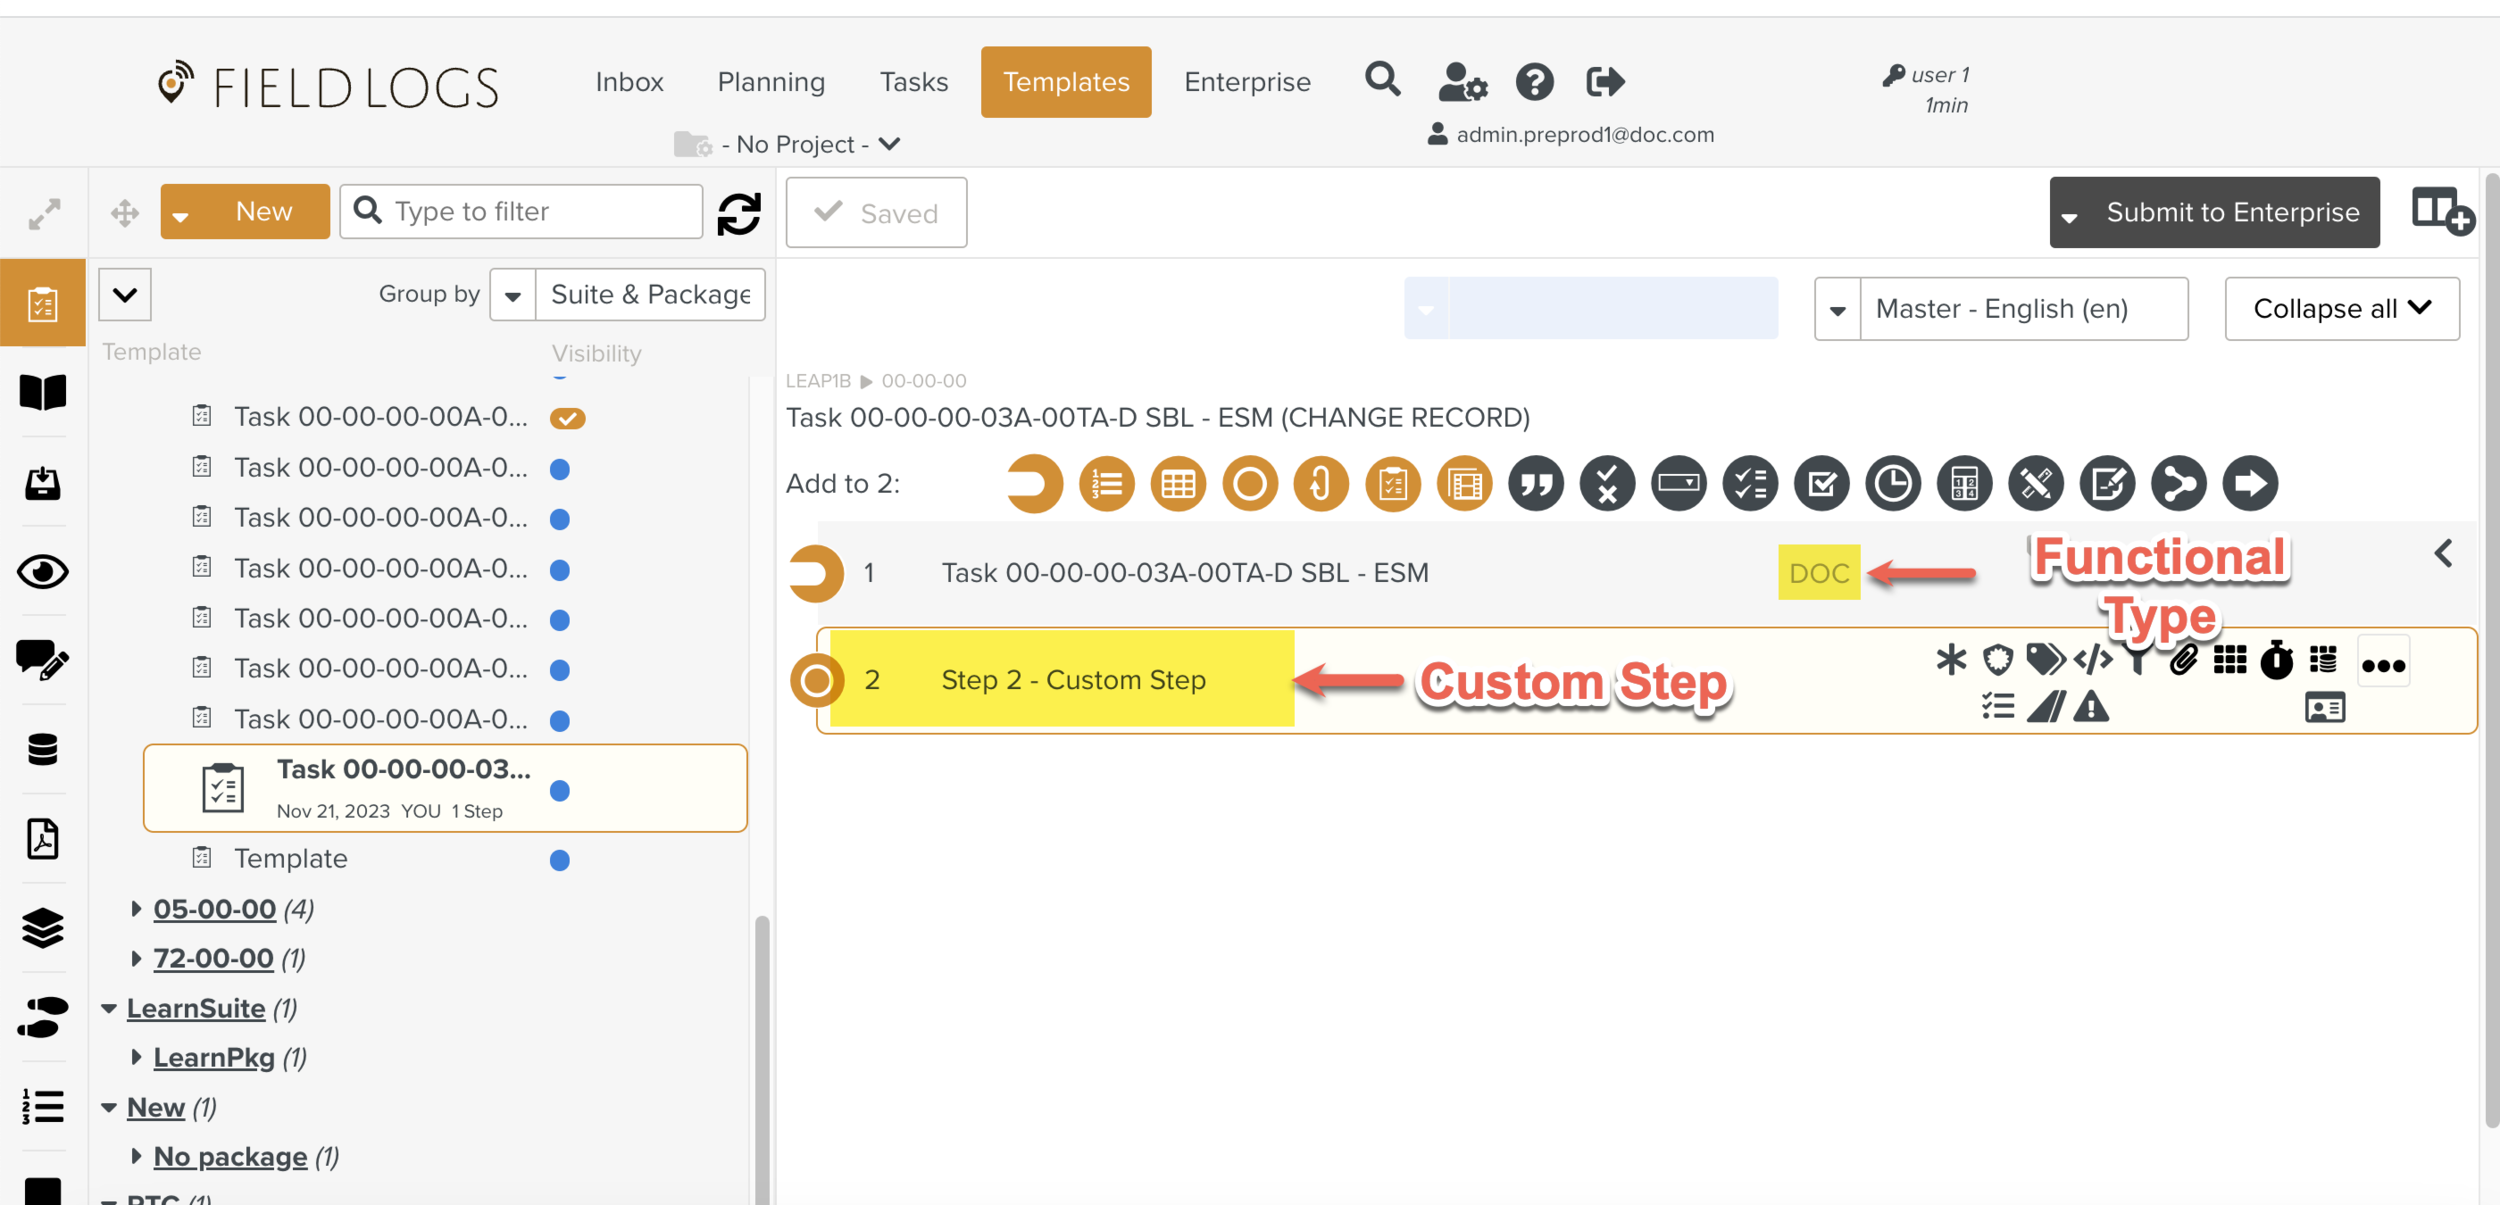
Task: Open the user settings icon in header
Action: click(x=1462, y=82)
